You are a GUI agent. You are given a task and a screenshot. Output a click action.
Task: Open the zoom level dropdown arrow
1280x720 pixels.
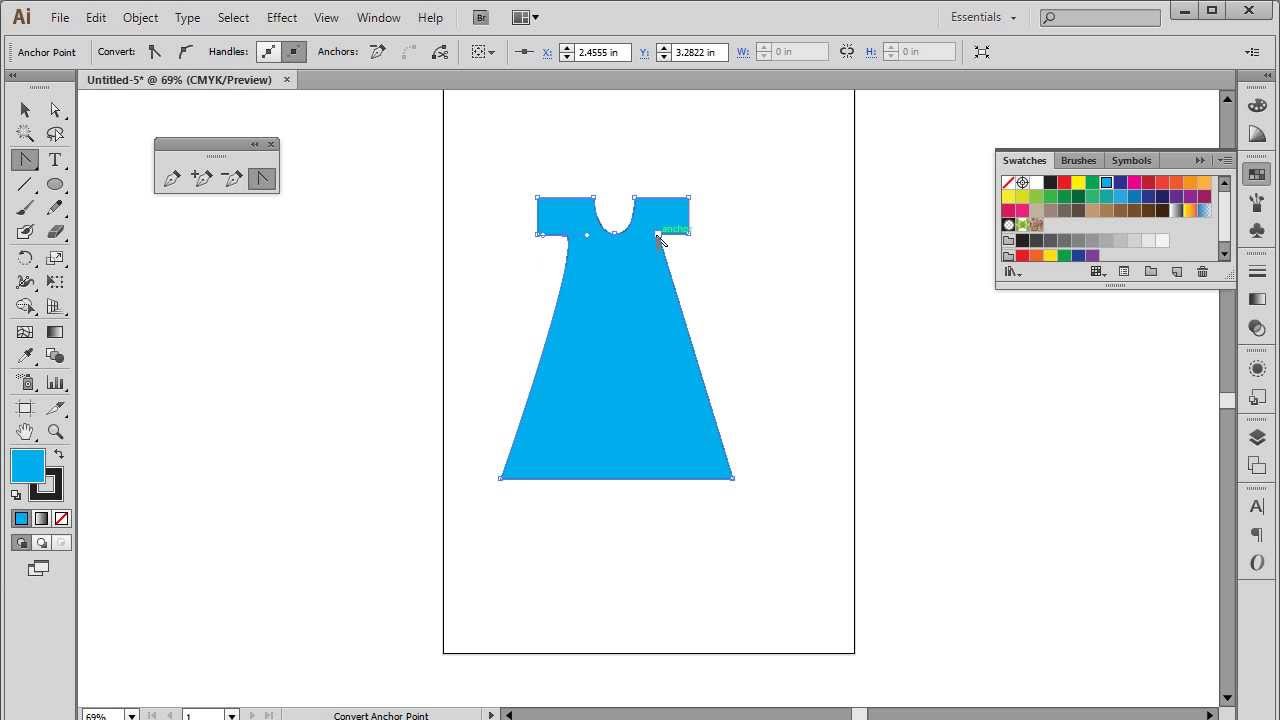pos(131,716)
